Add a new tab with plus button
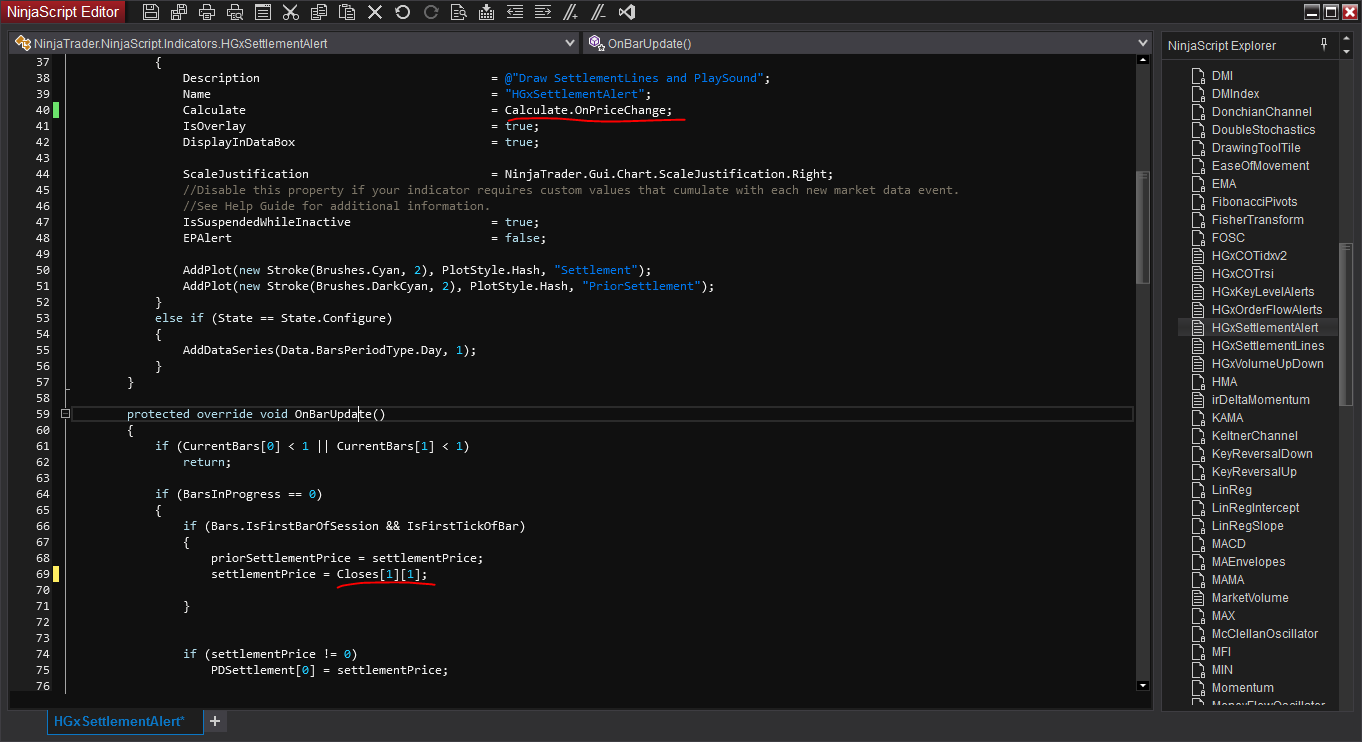This screenshot has height=742, width=1362. 215,721
